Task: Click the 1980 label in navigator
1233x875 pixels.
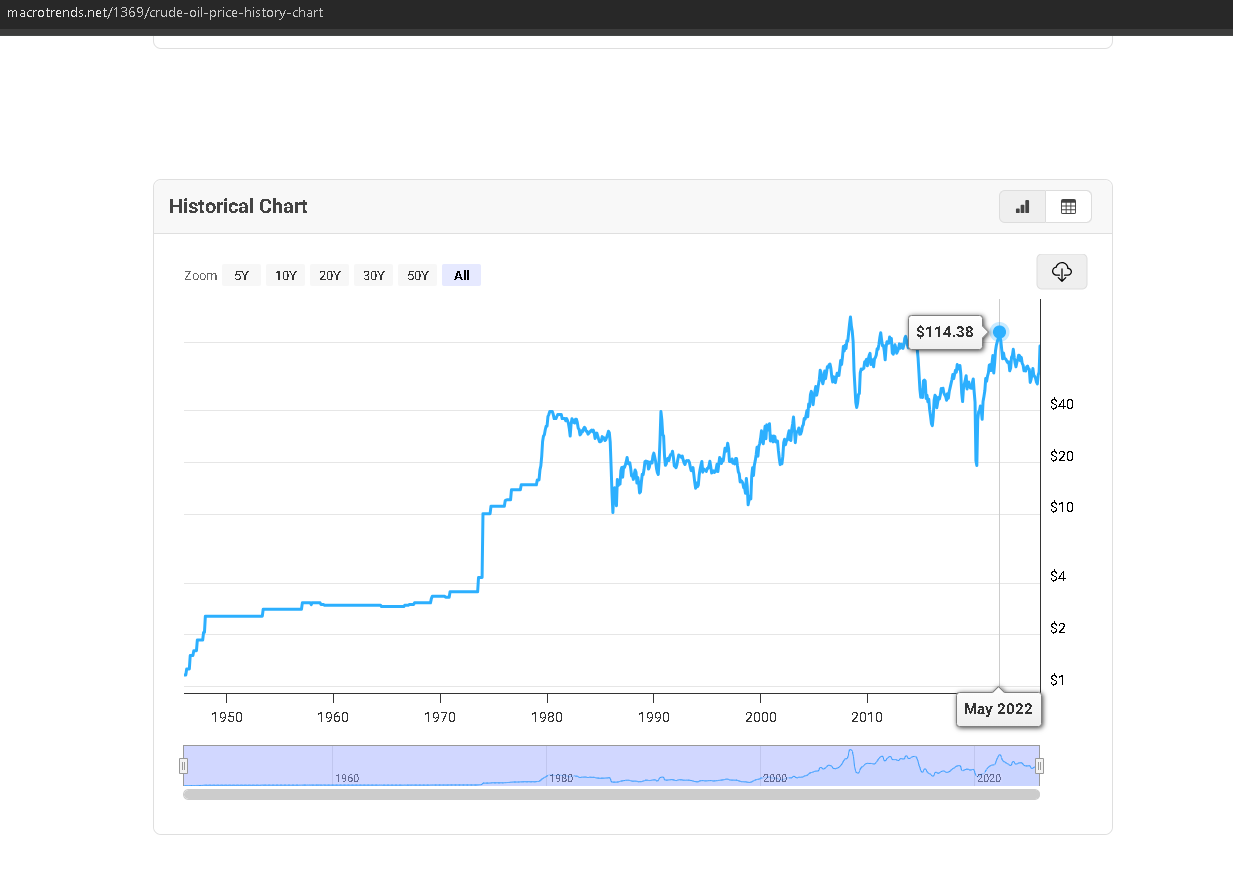Action: pos(561,778)
